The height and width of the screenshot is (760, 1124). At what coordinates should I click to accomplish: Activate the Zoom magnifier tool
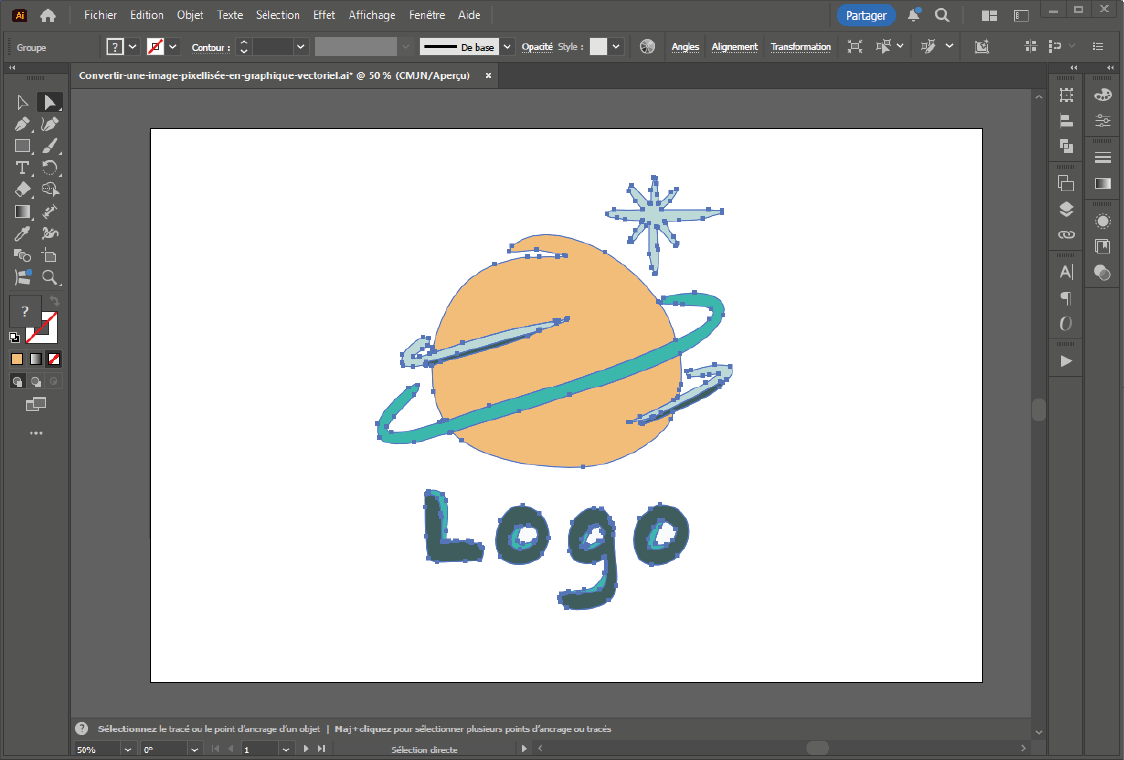(x=49, y=278)
